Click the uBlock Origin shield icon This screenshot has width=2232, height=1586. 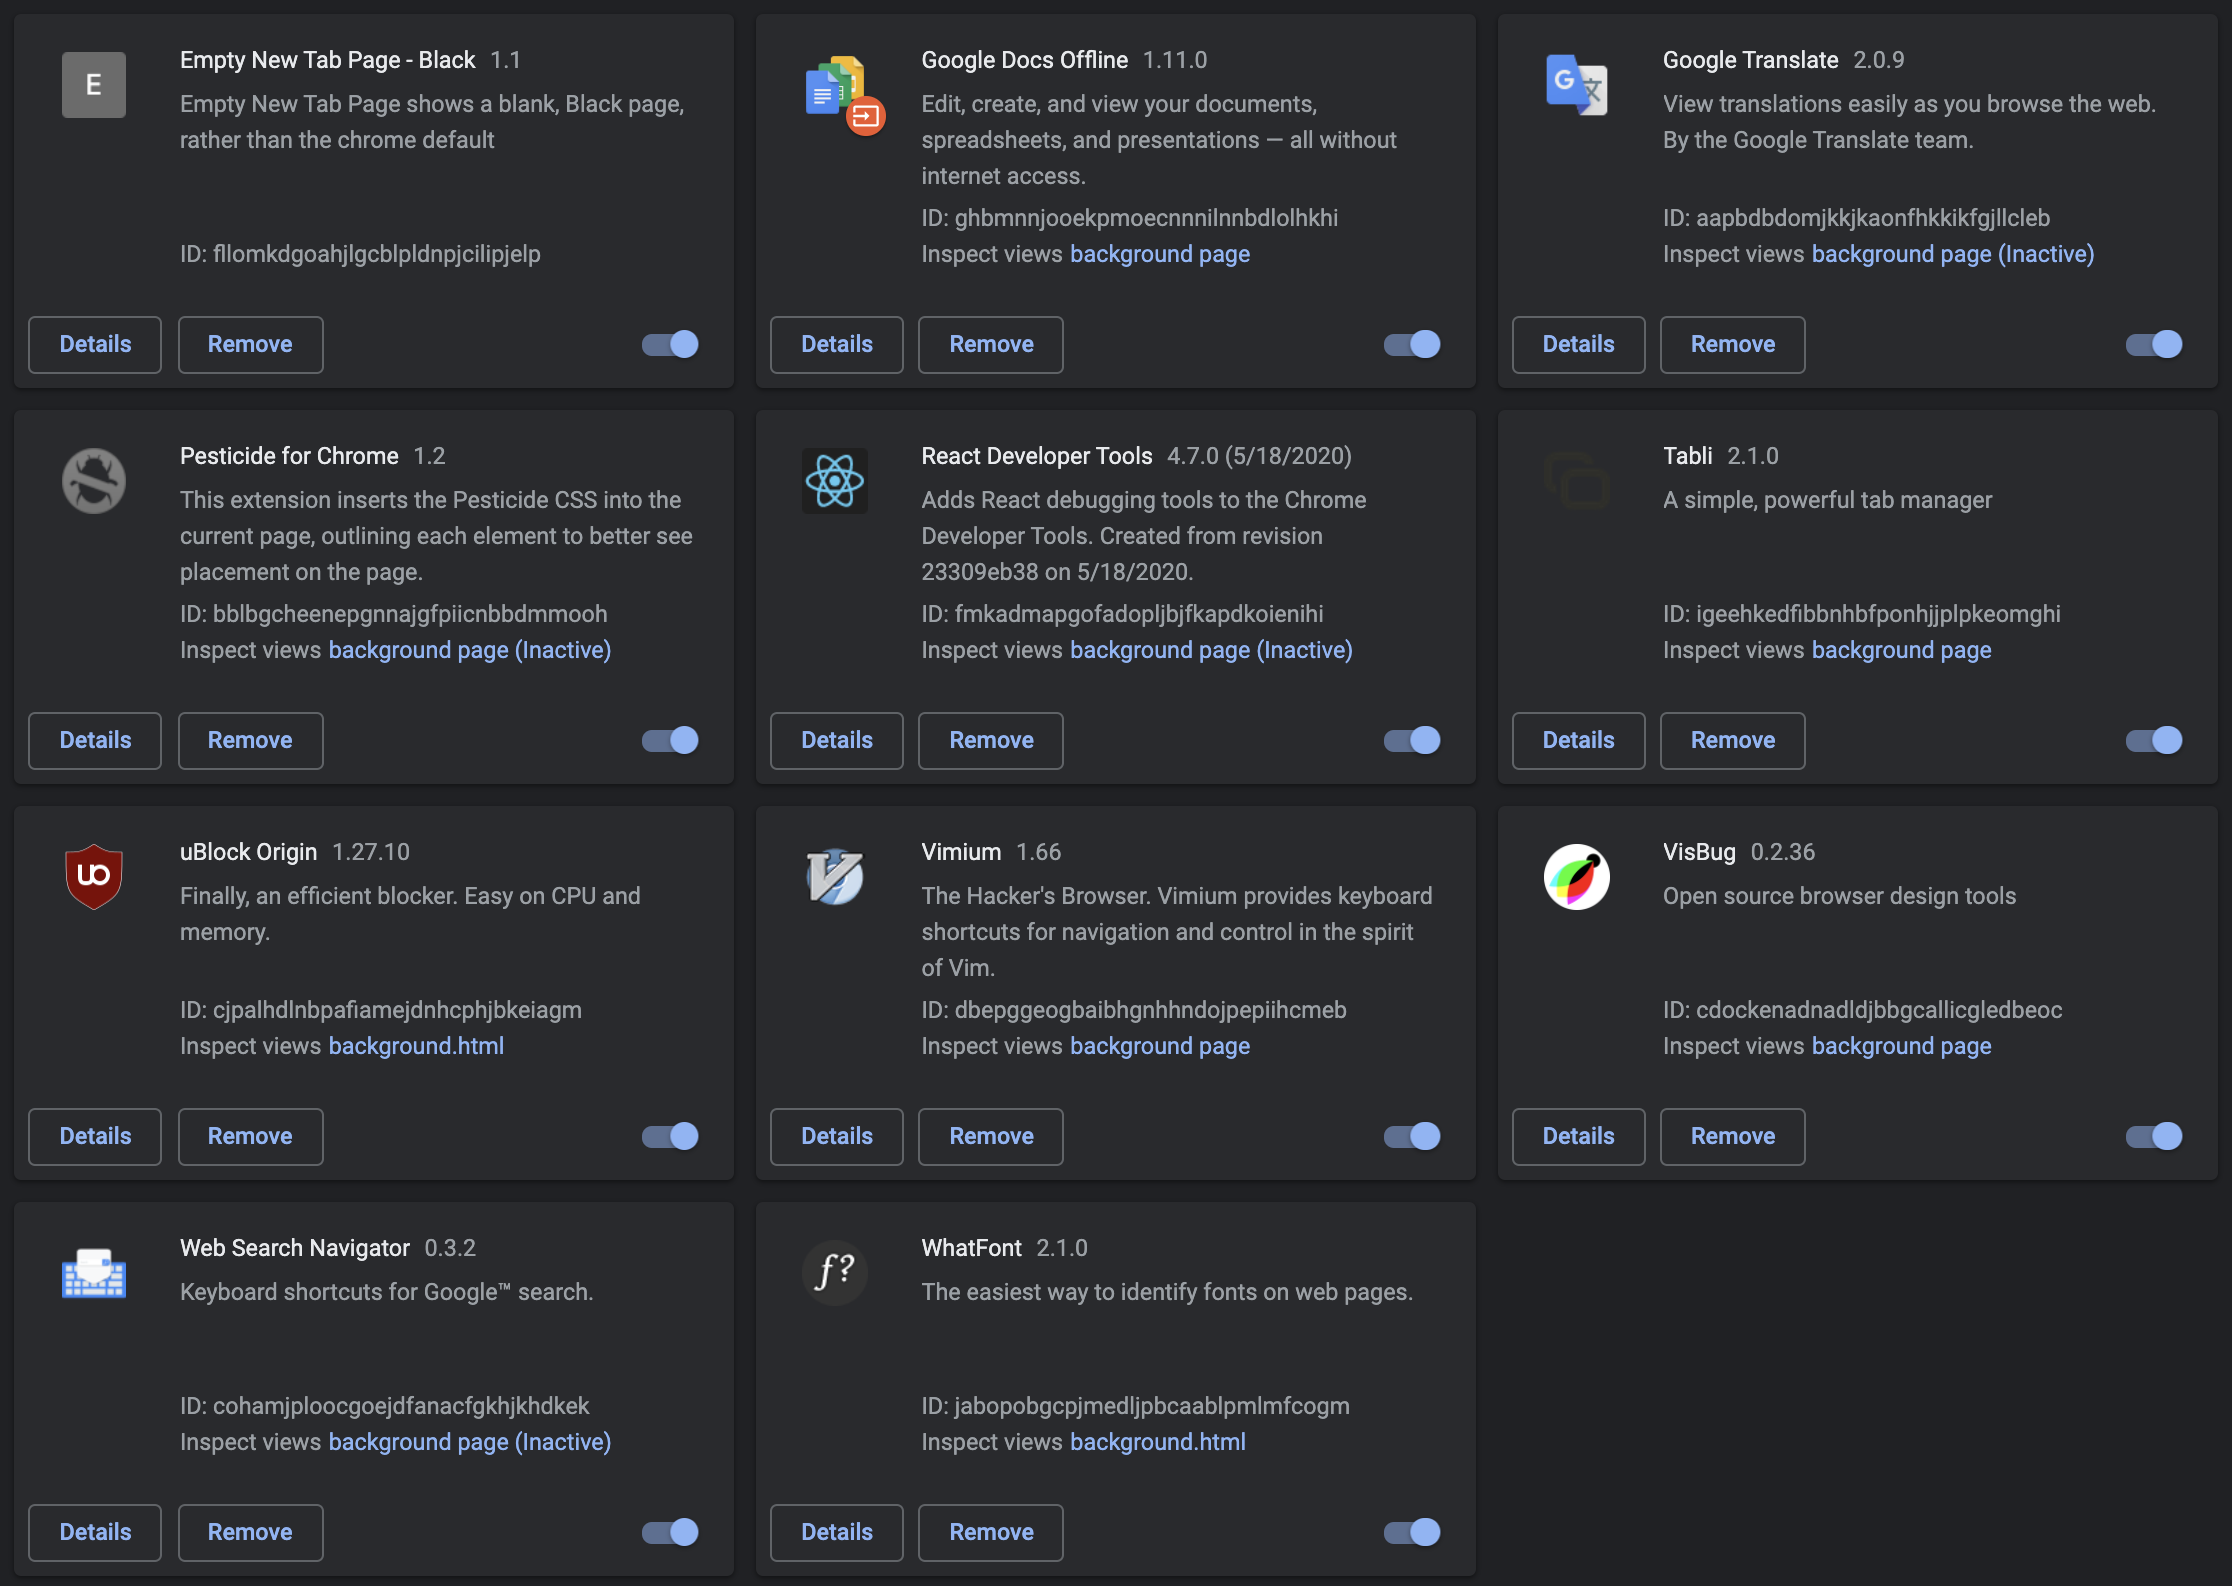click(93, 877)
